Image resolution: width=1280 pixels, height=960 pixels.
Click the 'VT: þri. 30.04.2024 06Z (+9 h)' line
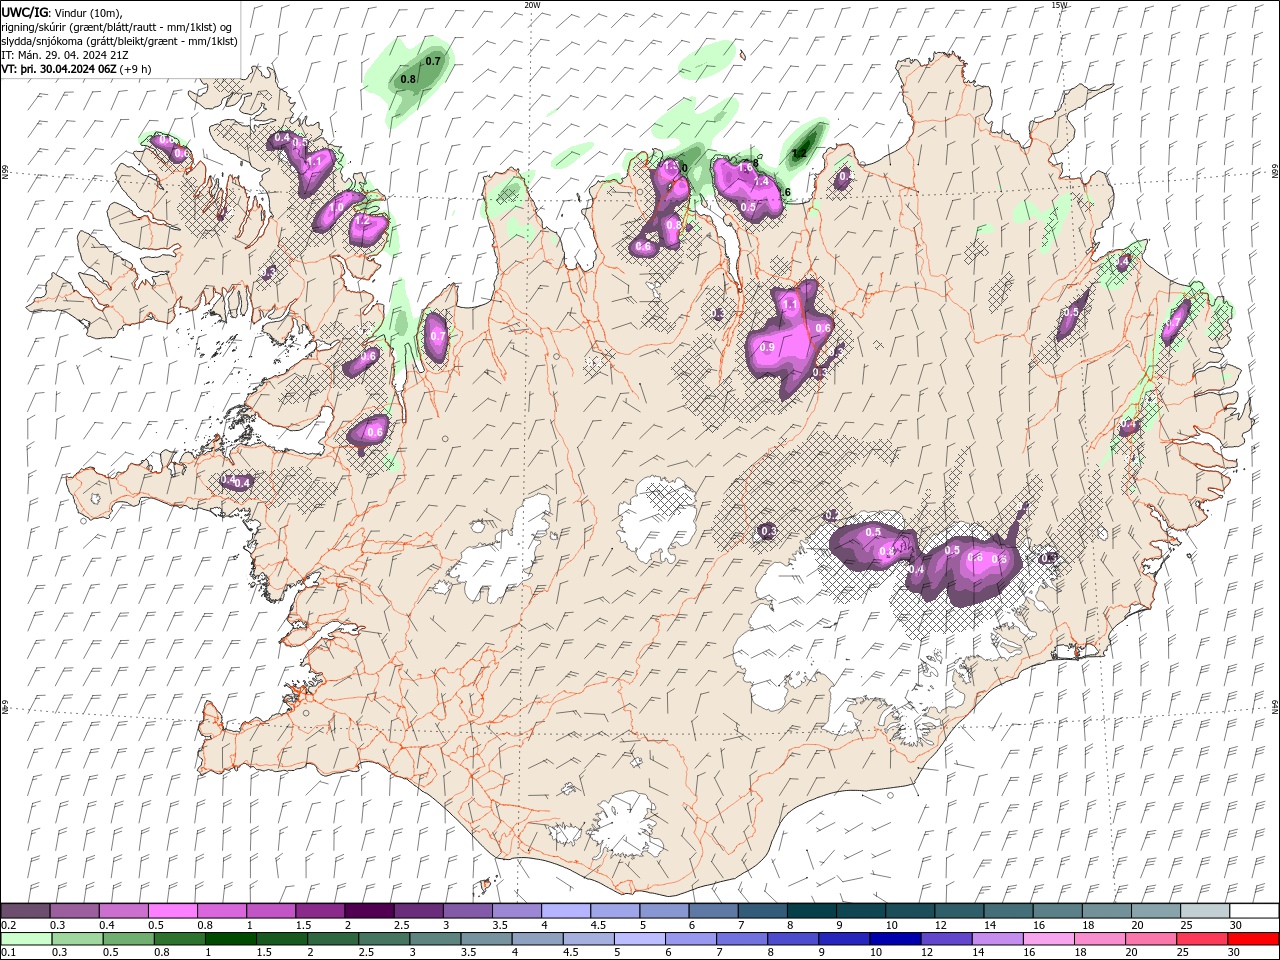coord(77,69)
